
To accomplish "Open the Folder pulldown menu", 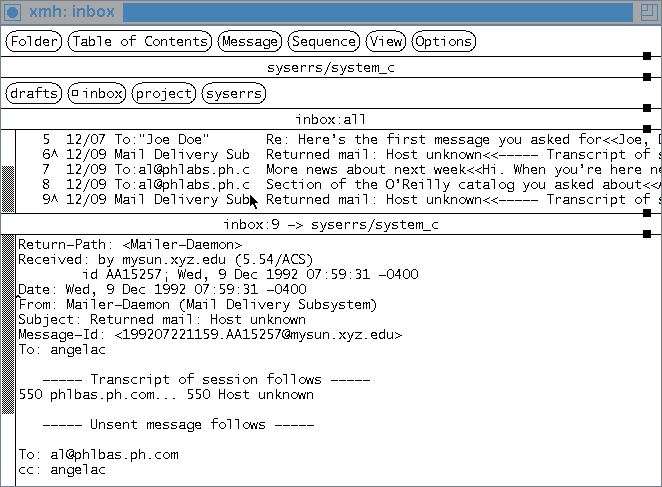I will [34, 41].
